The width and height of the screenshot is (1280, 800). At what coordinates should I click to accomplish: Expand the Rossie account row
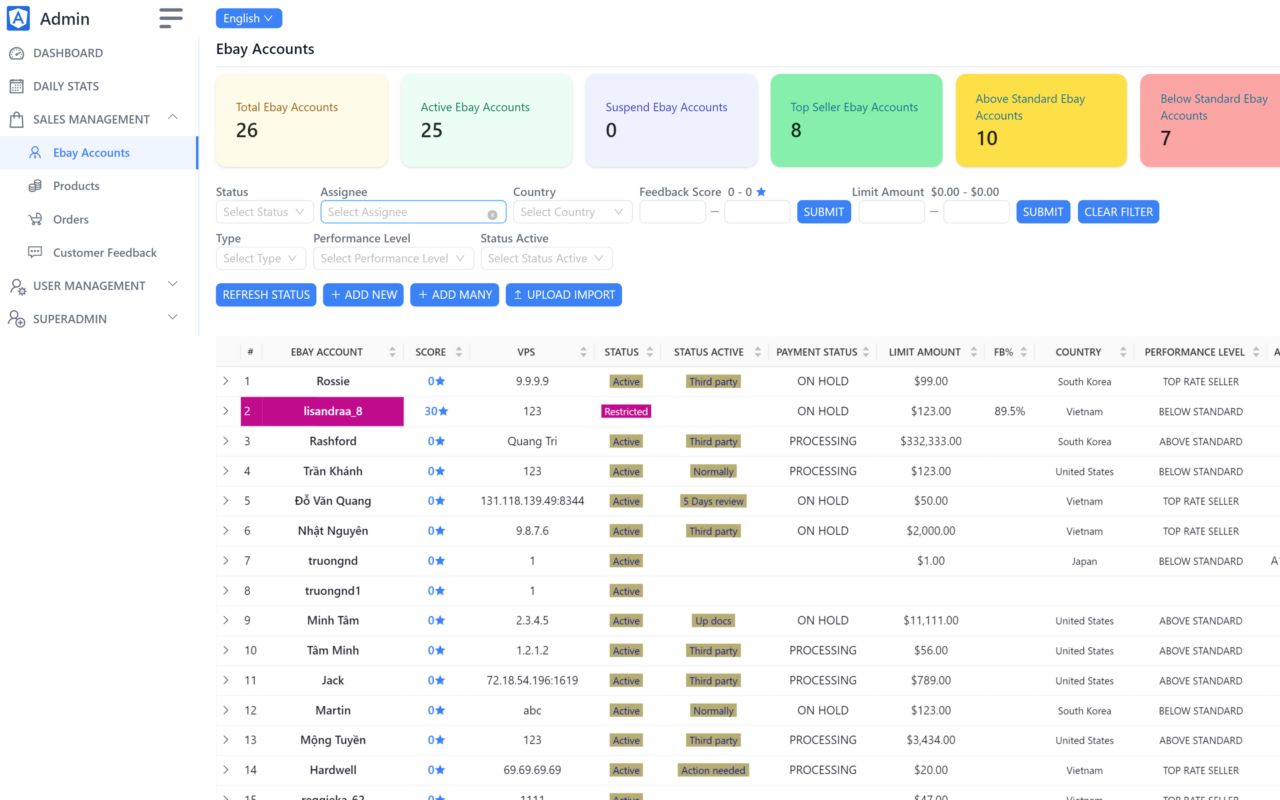[226, 381]
